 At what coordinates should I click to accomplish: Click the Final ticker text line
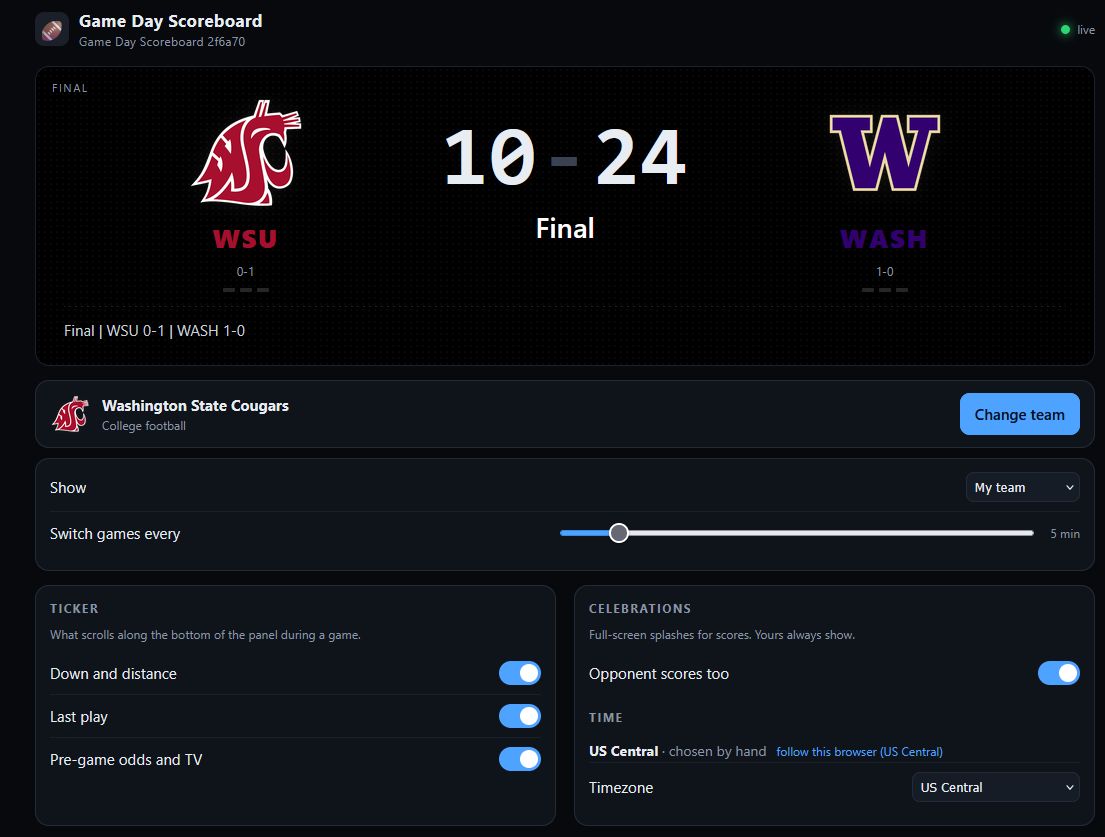[154, 330]
